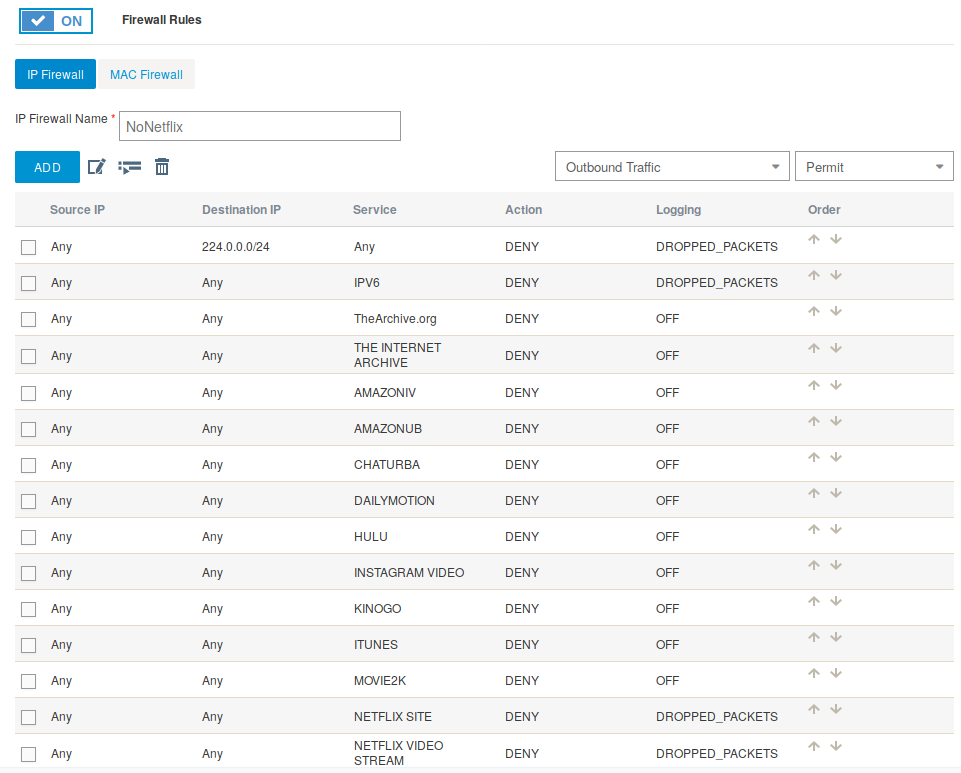Move the DAILYMOTION rule down
The width and height of the screenshot is (961, 773).
coord(836,494)
